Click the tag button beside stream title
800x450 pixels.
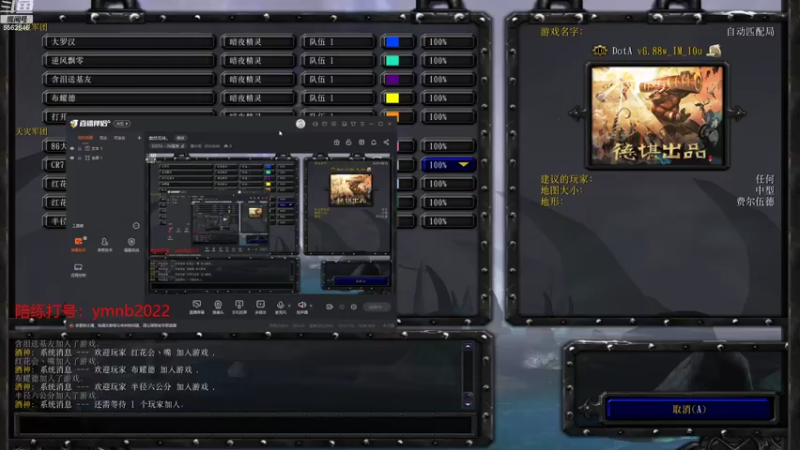pyautogui.click(x=180, y=138)
